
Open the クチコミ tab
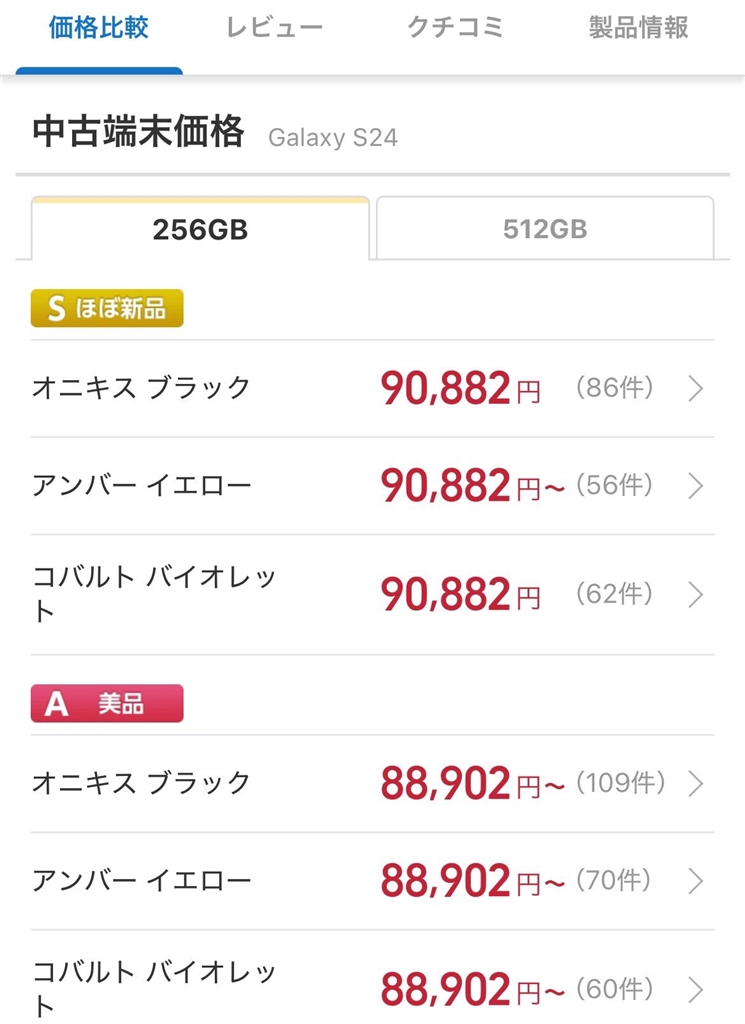pyautogui.click(x=455, y=28)
